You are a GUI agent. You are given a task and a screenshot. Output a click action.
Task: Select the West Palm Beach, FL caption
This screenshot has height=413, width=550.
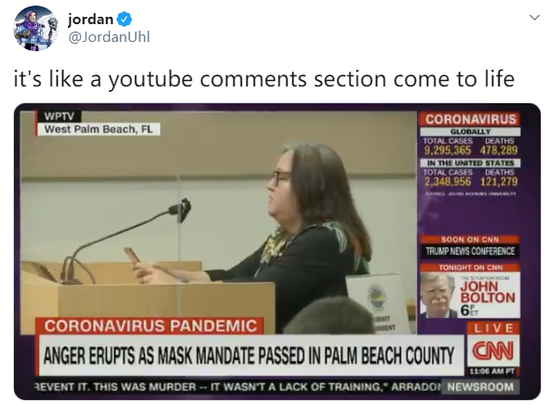99,129
